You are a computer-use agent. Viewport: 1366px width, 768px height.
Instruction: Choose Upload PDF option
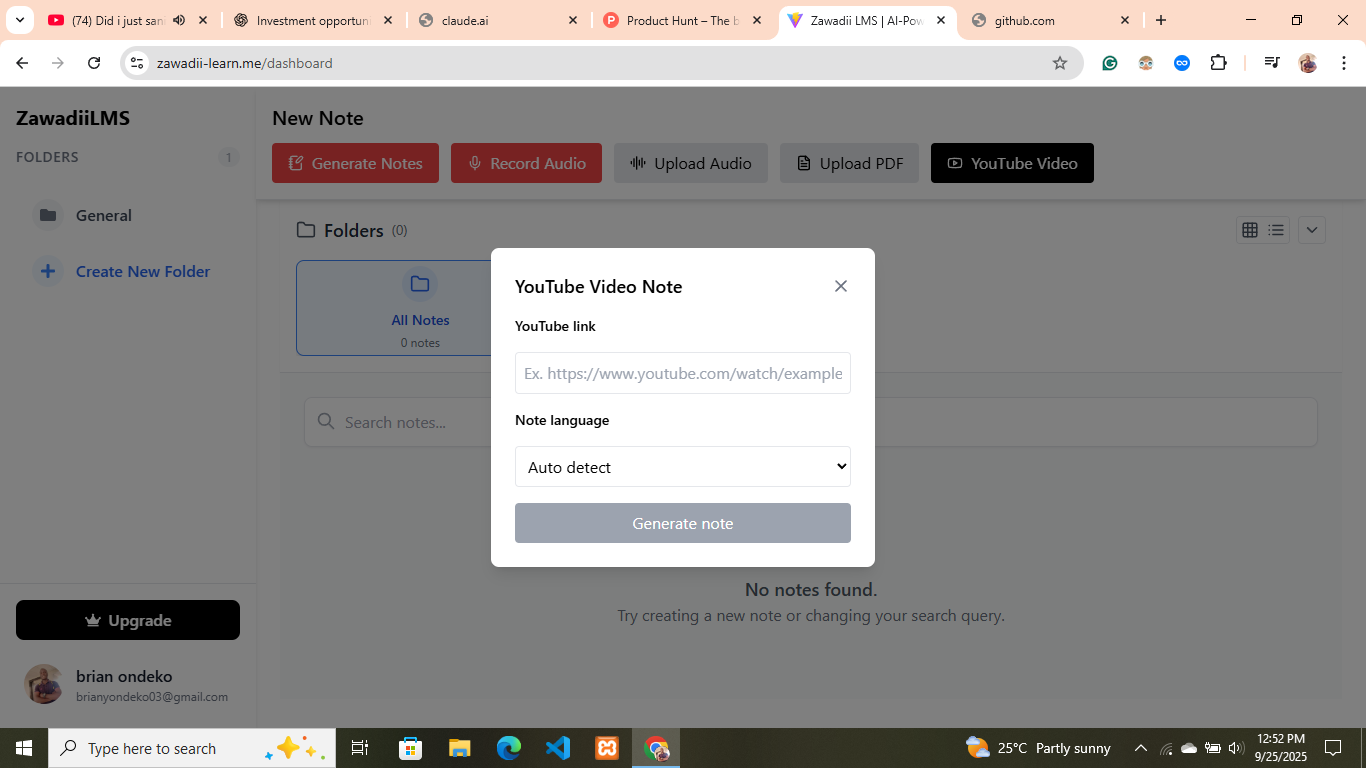pos(849,163)
